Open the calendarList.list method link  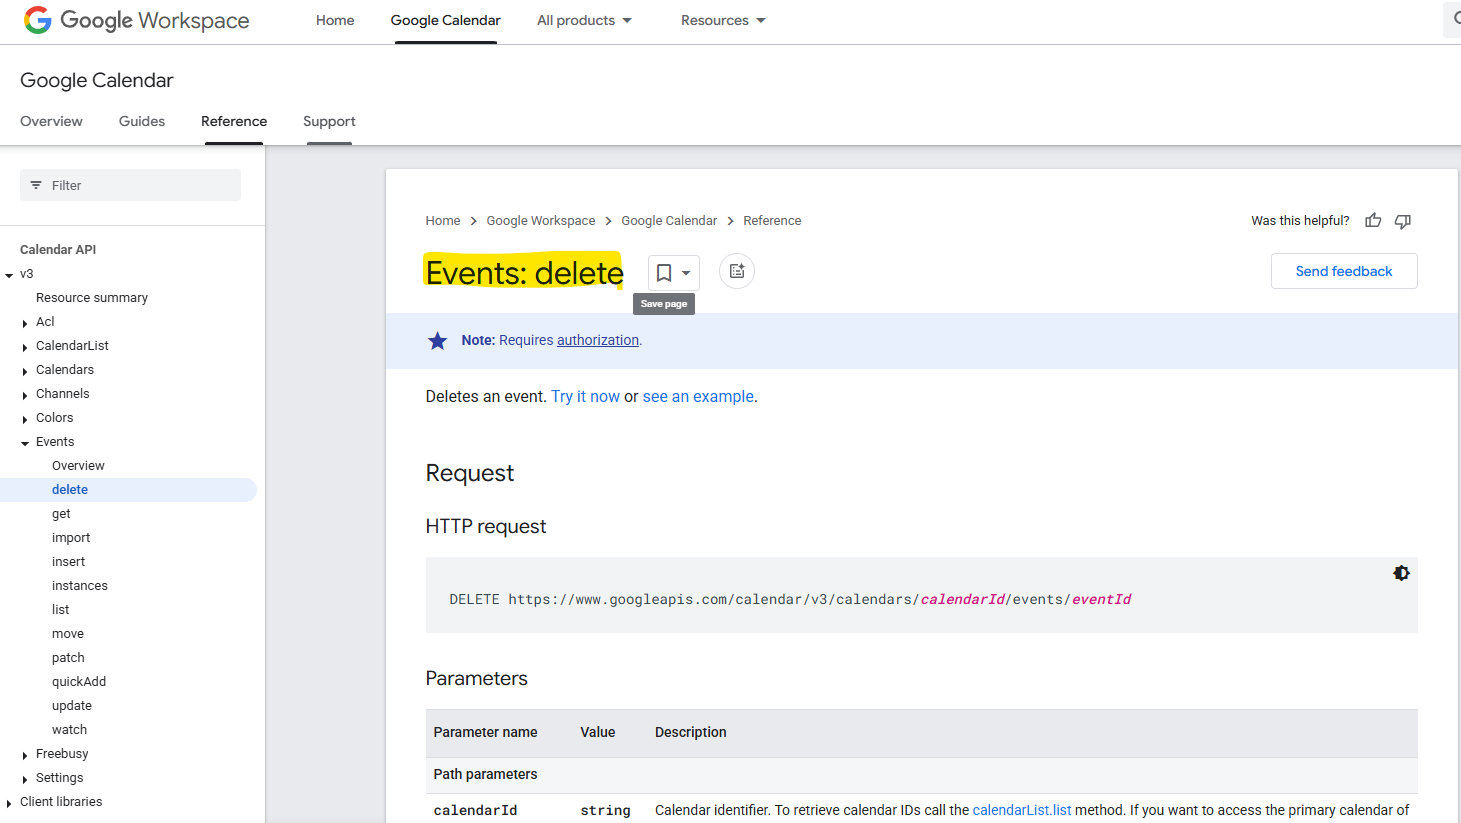point(1021,810)
